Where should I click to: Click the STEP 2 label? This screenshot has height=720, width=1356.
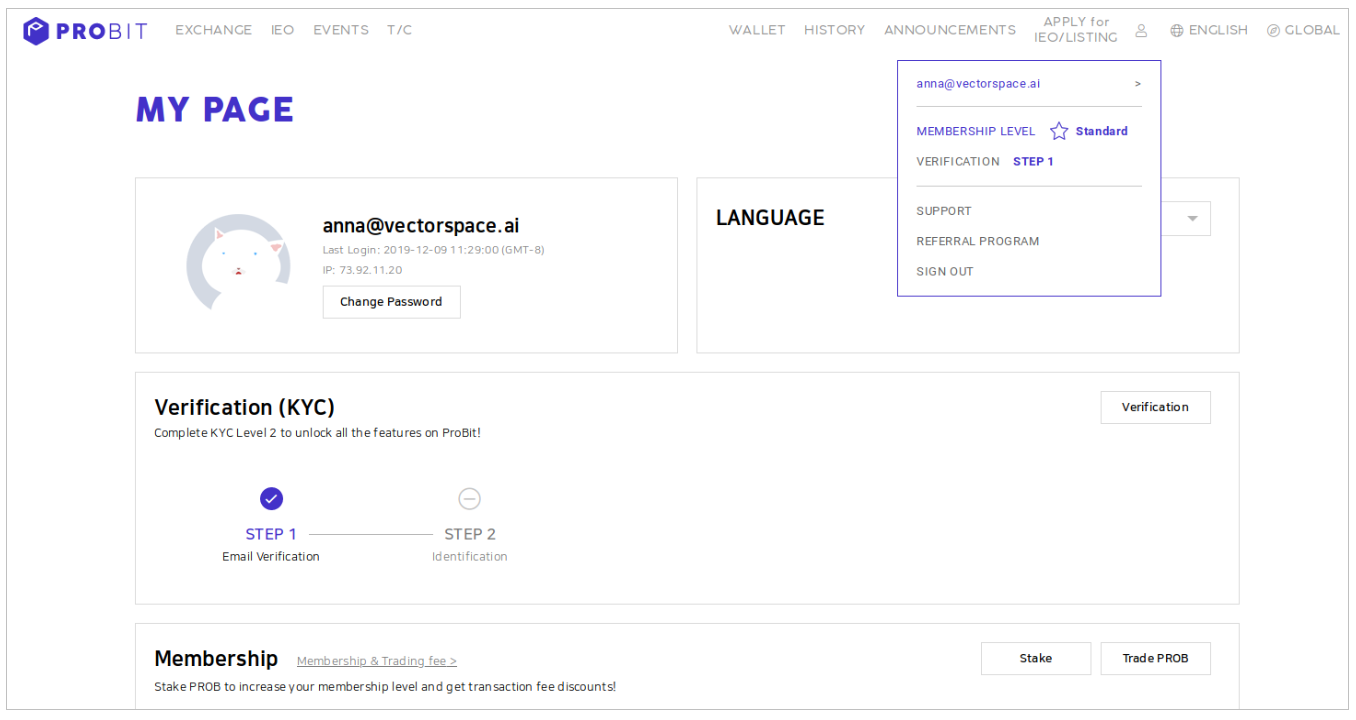click(470, 534)
